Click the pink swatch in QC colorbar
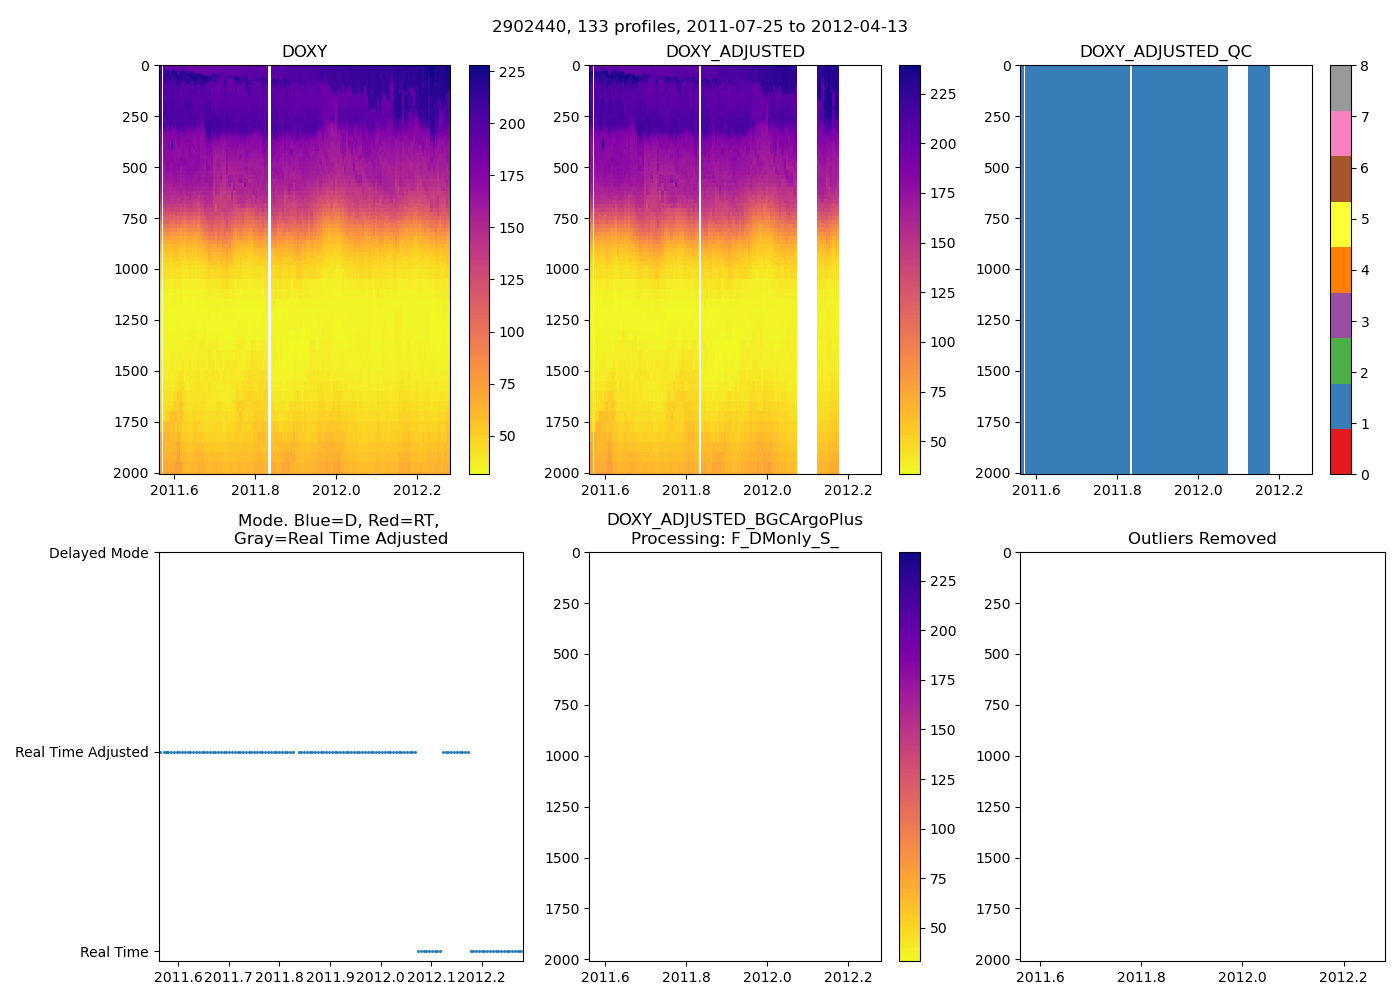1400x1000 pixels. tap(1340, 133)
